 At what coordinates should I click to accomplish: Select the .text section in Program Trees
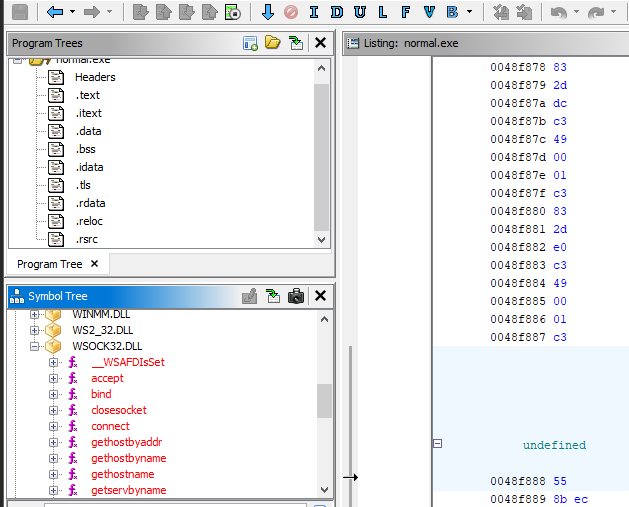point(88,95)
